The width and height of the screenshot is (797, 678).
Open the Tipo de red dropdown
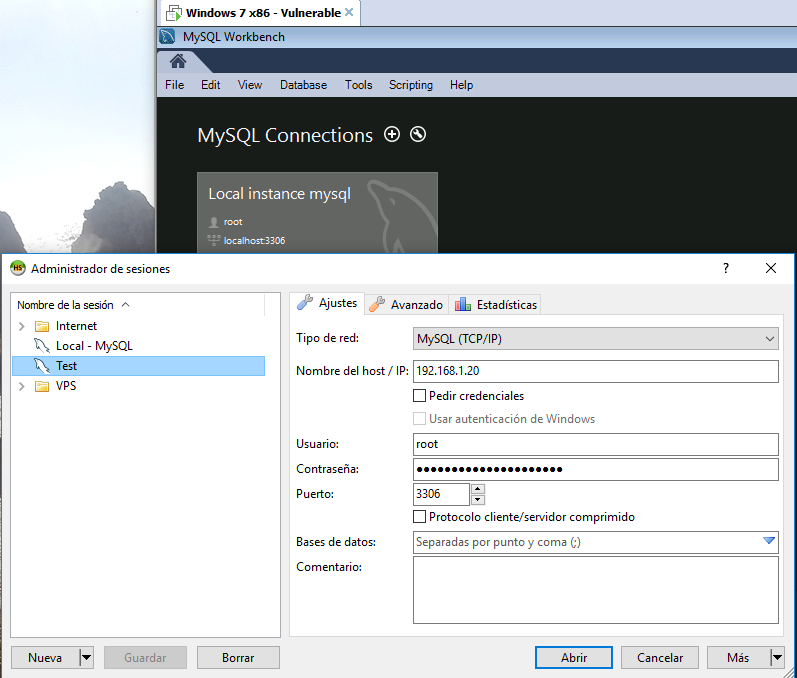[596, 338]
